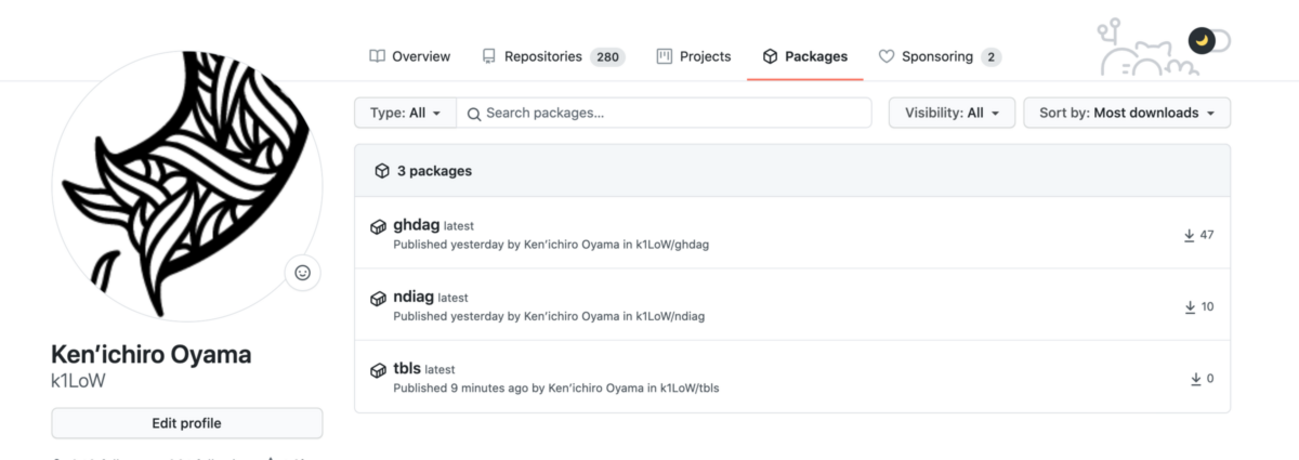Open the Sponsoring tab
Image resolution: width=1299 pixels, height=460 pixels.
coord(939,57)
